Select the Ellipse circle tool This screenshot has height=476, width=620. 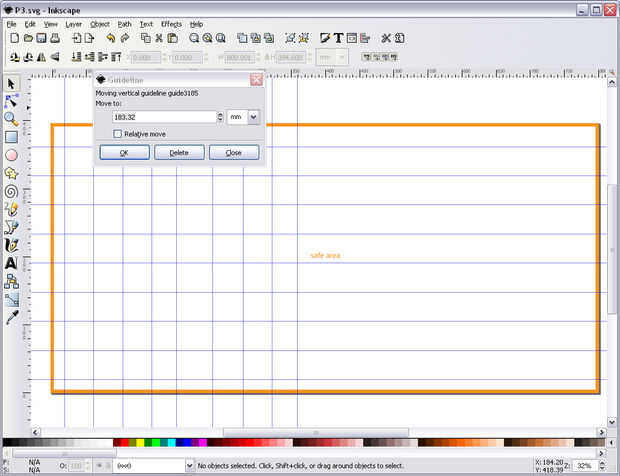coord(11,155)
